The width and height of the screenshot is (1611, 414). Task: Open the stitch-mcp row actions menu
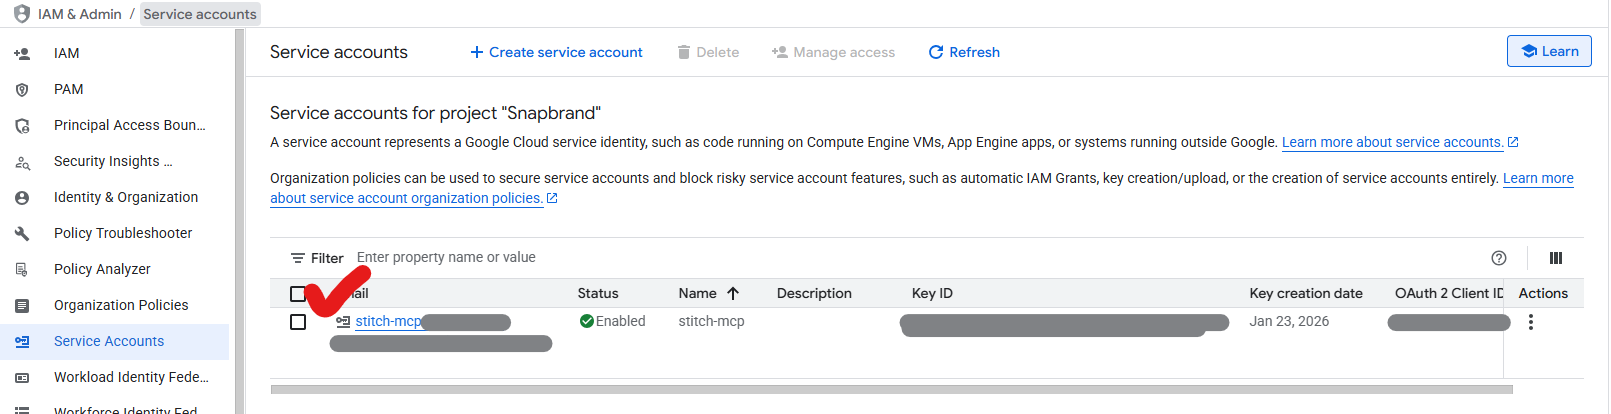(1530, 322)
